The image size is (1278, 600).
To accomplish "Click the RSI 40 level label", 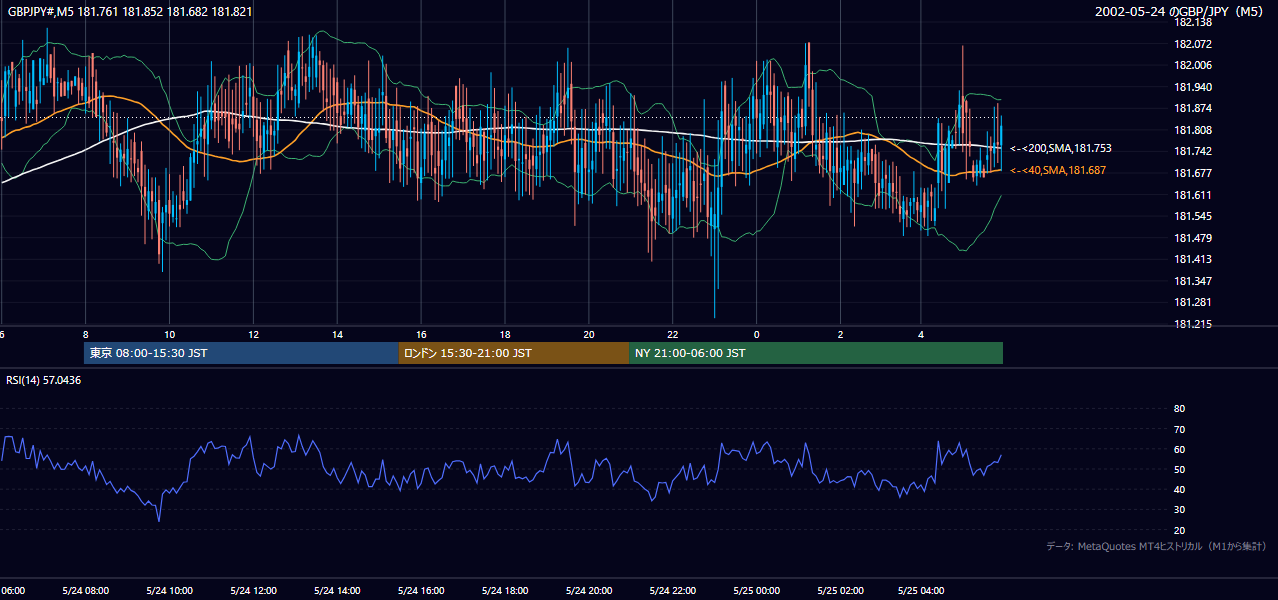I will 1179,490.
